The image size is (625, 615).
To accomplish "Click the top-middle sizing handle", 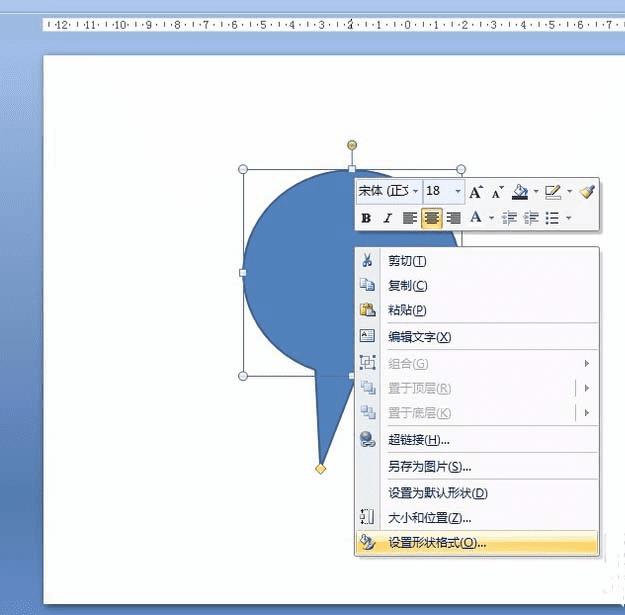I will 352,169.
